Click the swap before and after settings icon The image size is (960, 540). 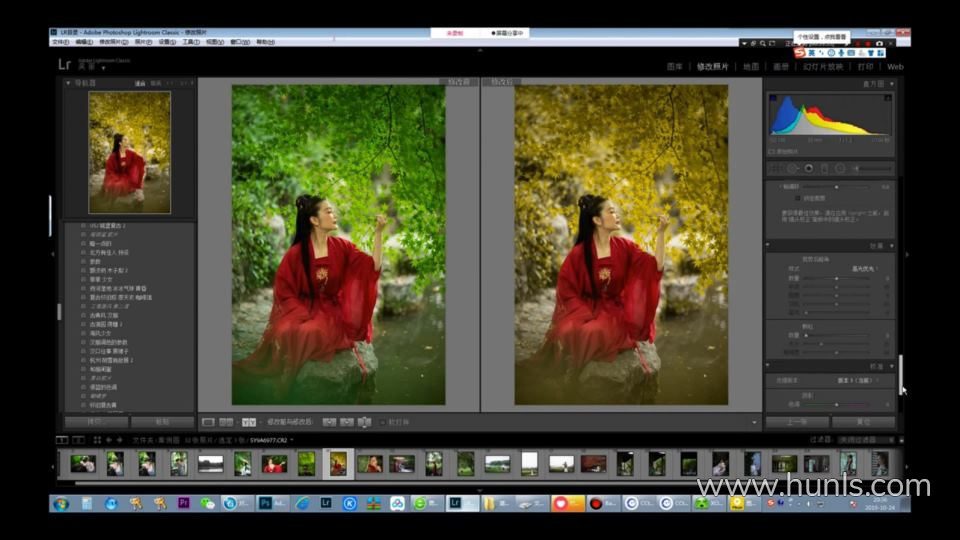(365, 422)
